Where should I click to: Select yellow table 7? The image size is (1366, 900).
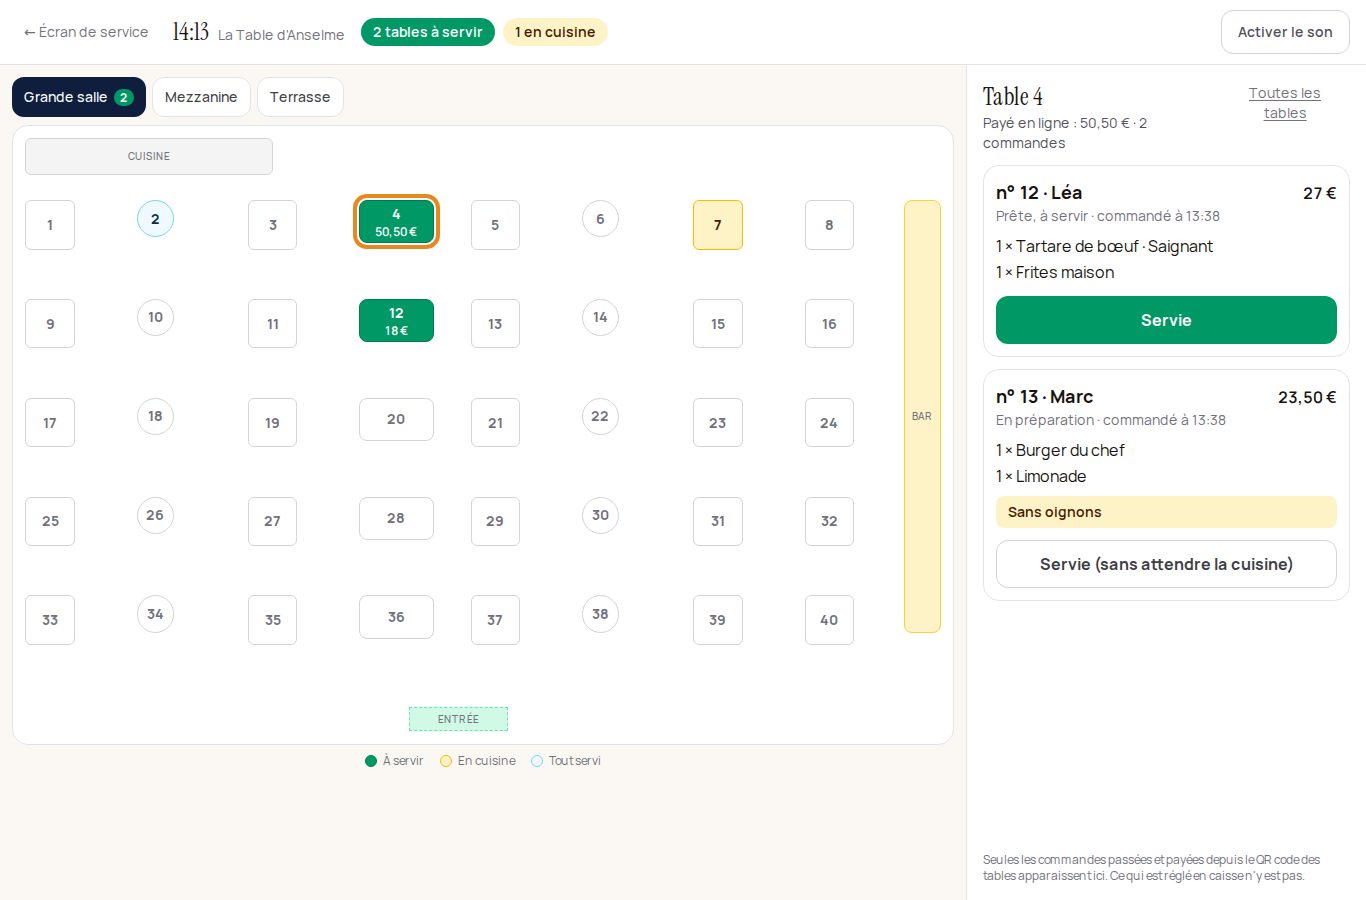(718, 225)
